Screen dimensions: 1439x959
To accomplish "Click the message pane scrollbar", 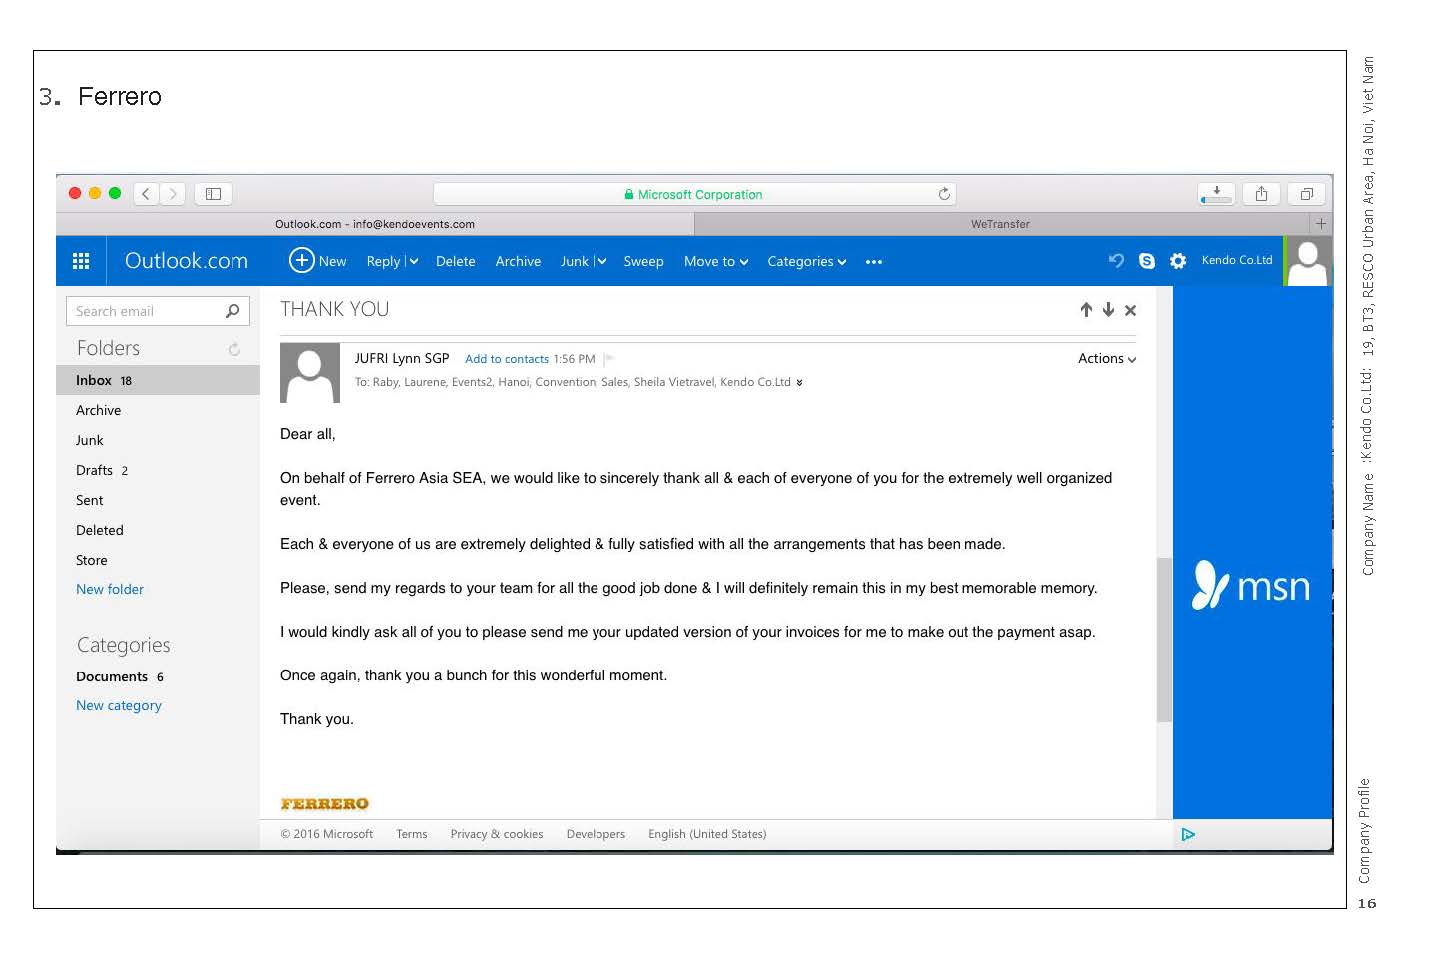I will point(1164,639).
